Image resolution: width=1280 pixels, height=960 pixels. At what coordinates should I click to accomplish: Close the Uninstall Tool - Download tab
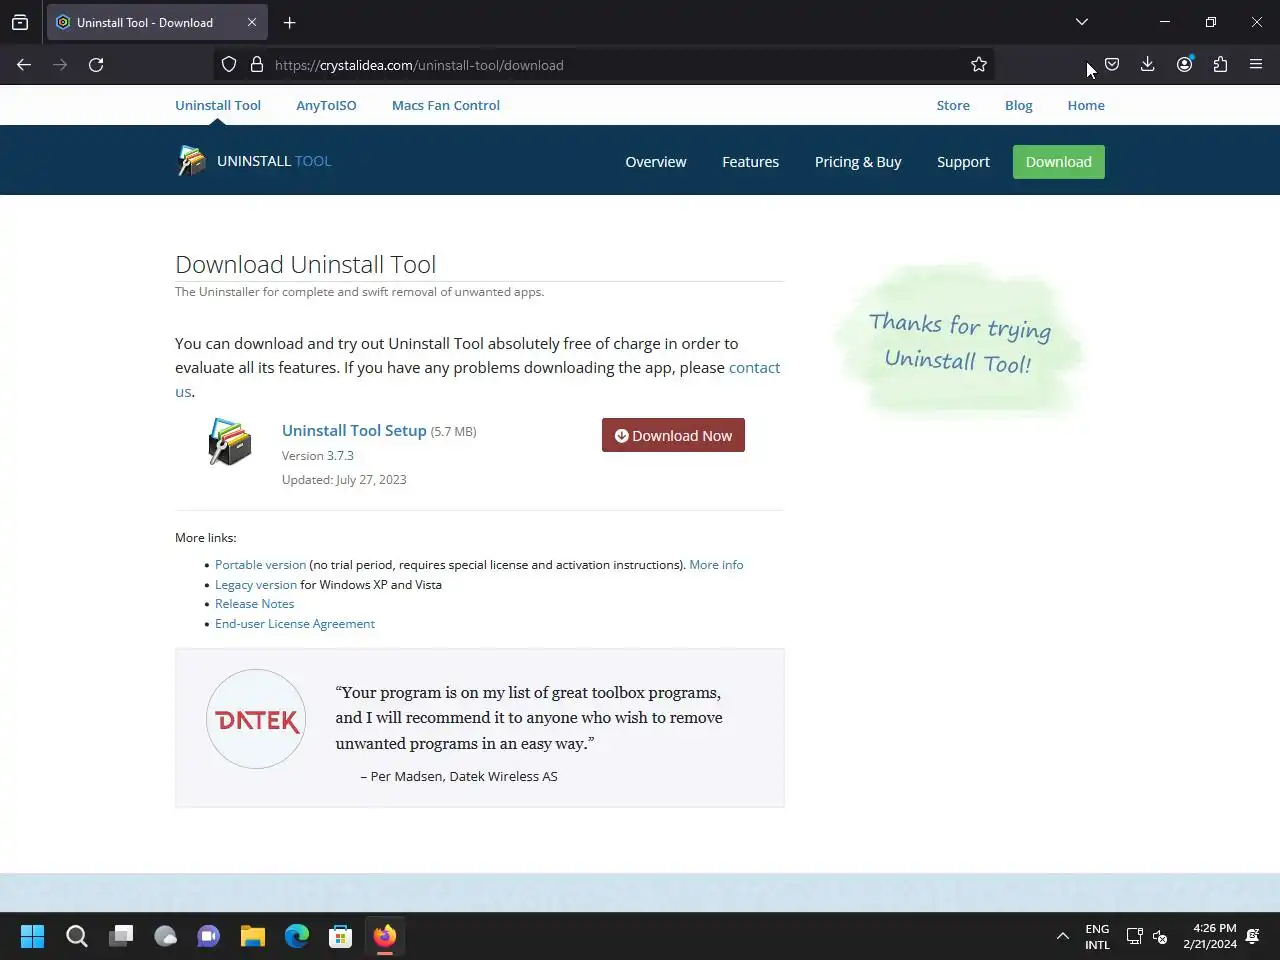click(x=252, y=22)
